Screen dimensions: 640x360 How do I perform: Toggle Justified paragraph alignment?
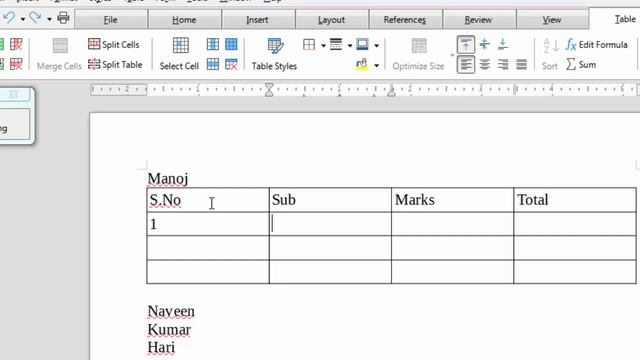521,64
